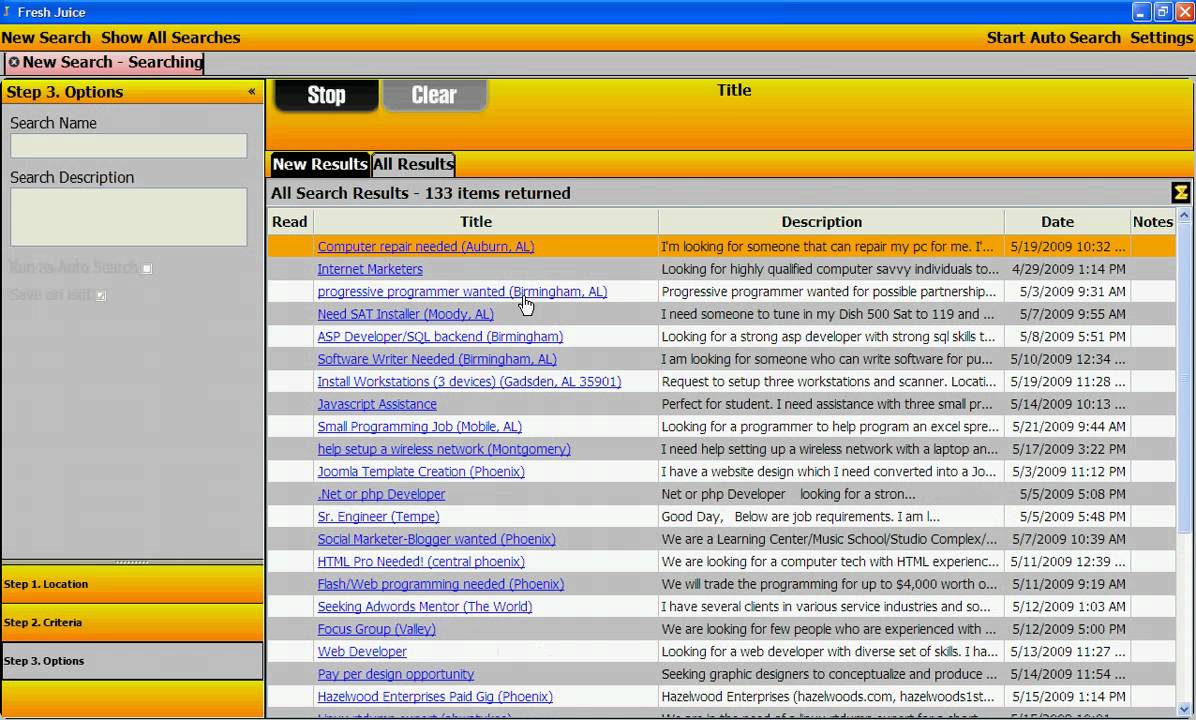Click Start Auto Search in the top bar
This screenshot has width=1196, height=720.
[1053, 37]
